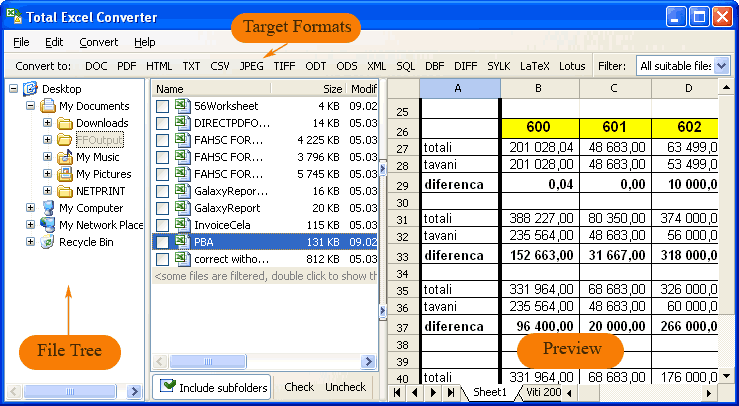The height and width of the screenshot is (406, 739).
Task: Click the My Documents folder icon
Action: [48, 106]
